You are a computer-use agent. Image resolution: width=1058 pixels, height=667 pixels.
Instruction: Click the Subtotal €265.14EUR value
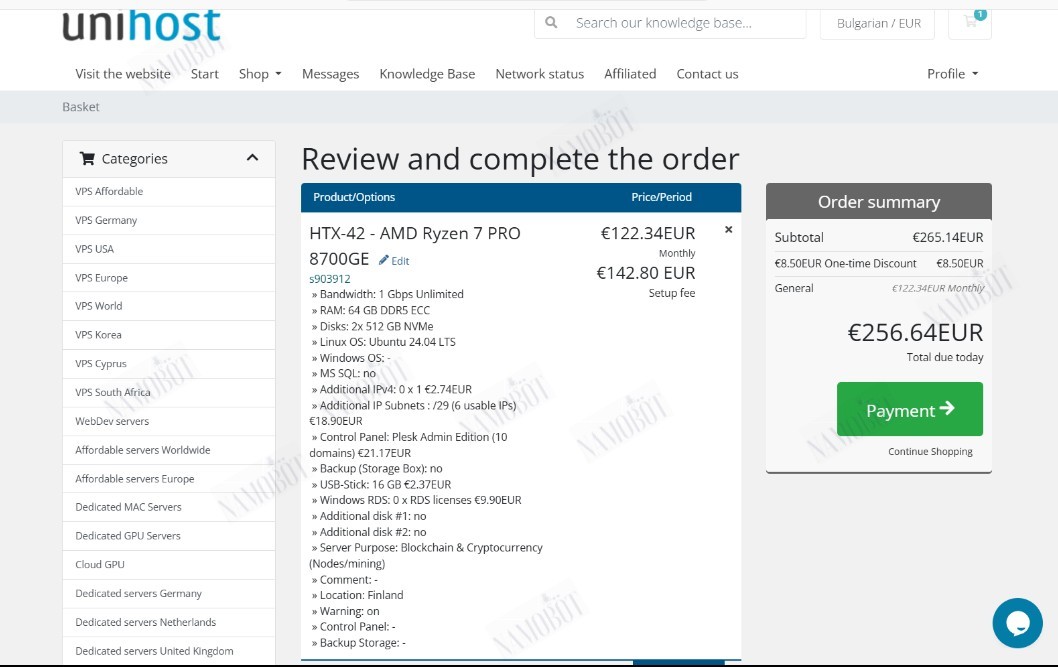tap(947, 237)
